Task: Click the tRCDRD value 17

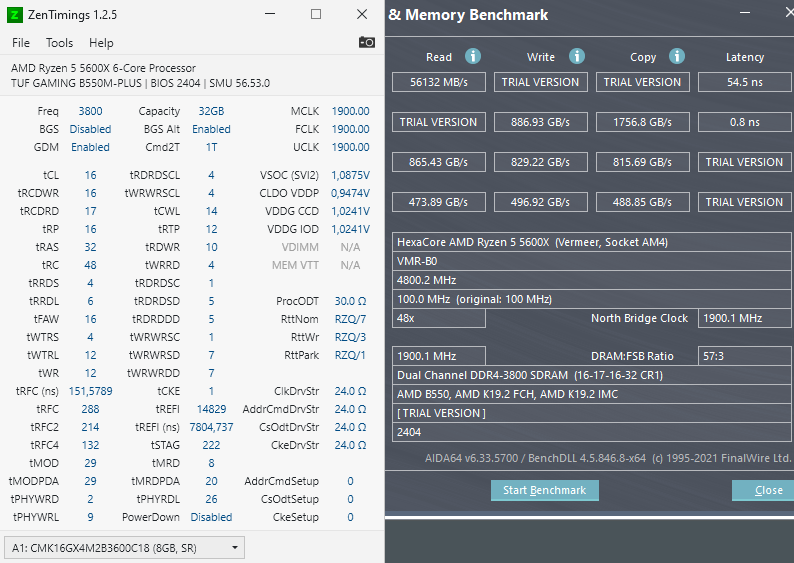Action: [90, 211]
